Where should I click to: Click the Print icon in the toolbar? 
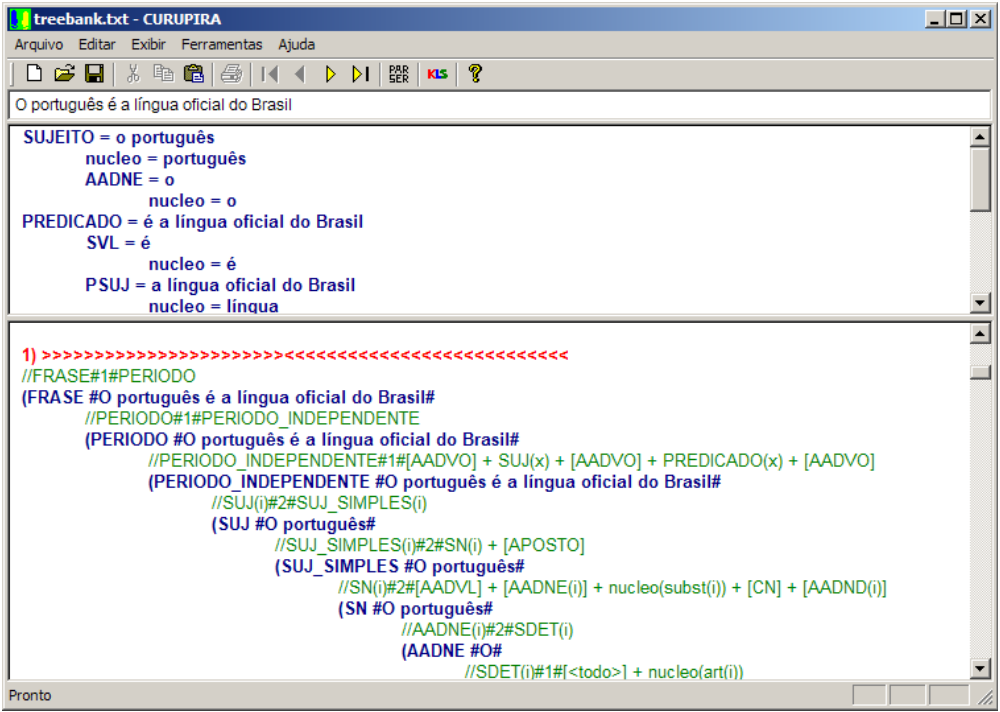click(232, 74)
